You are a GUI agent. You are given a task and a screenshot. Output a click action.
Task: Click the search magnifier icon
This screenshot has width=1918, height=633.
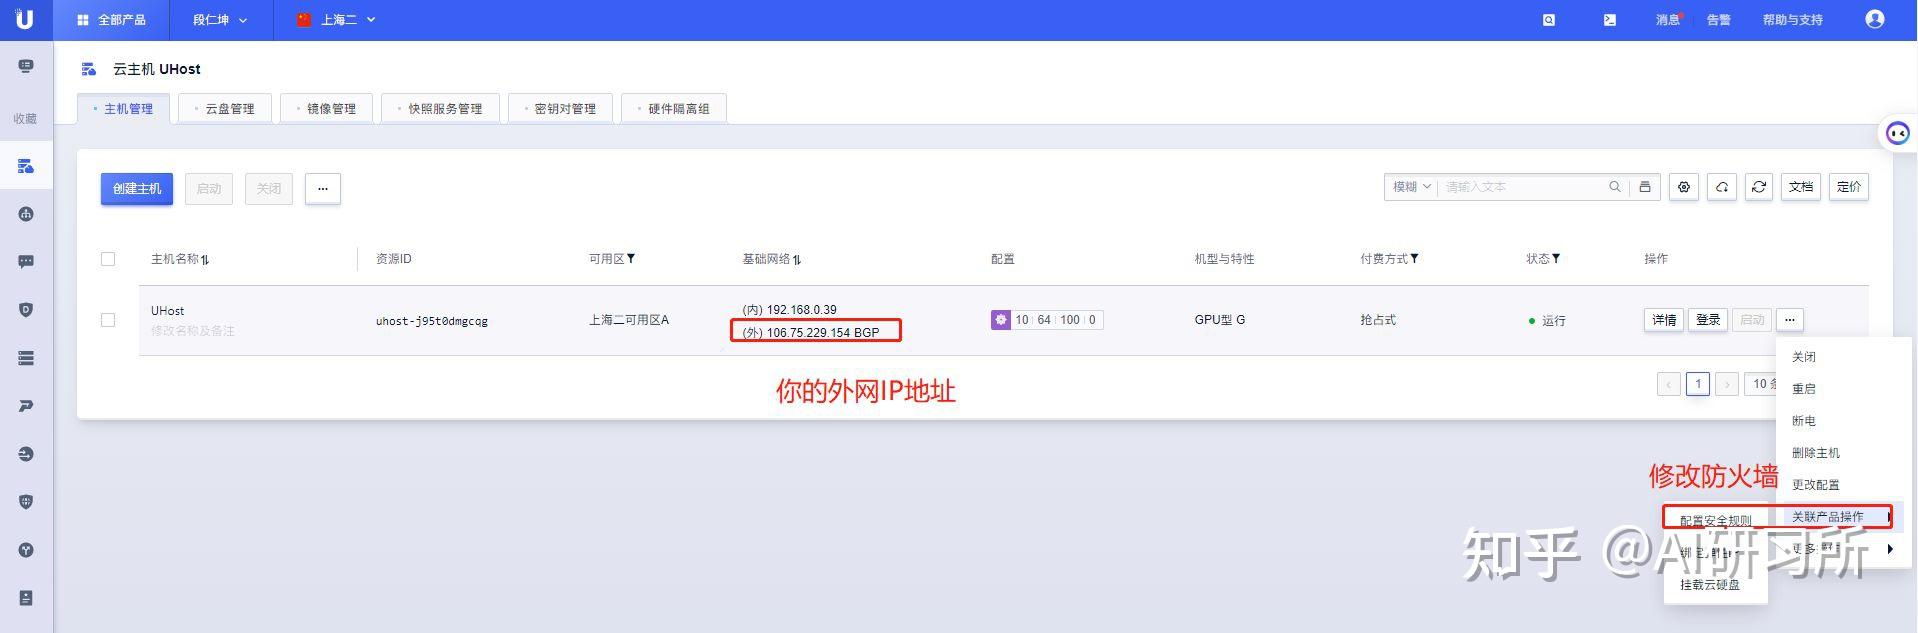coord(1615,187)
